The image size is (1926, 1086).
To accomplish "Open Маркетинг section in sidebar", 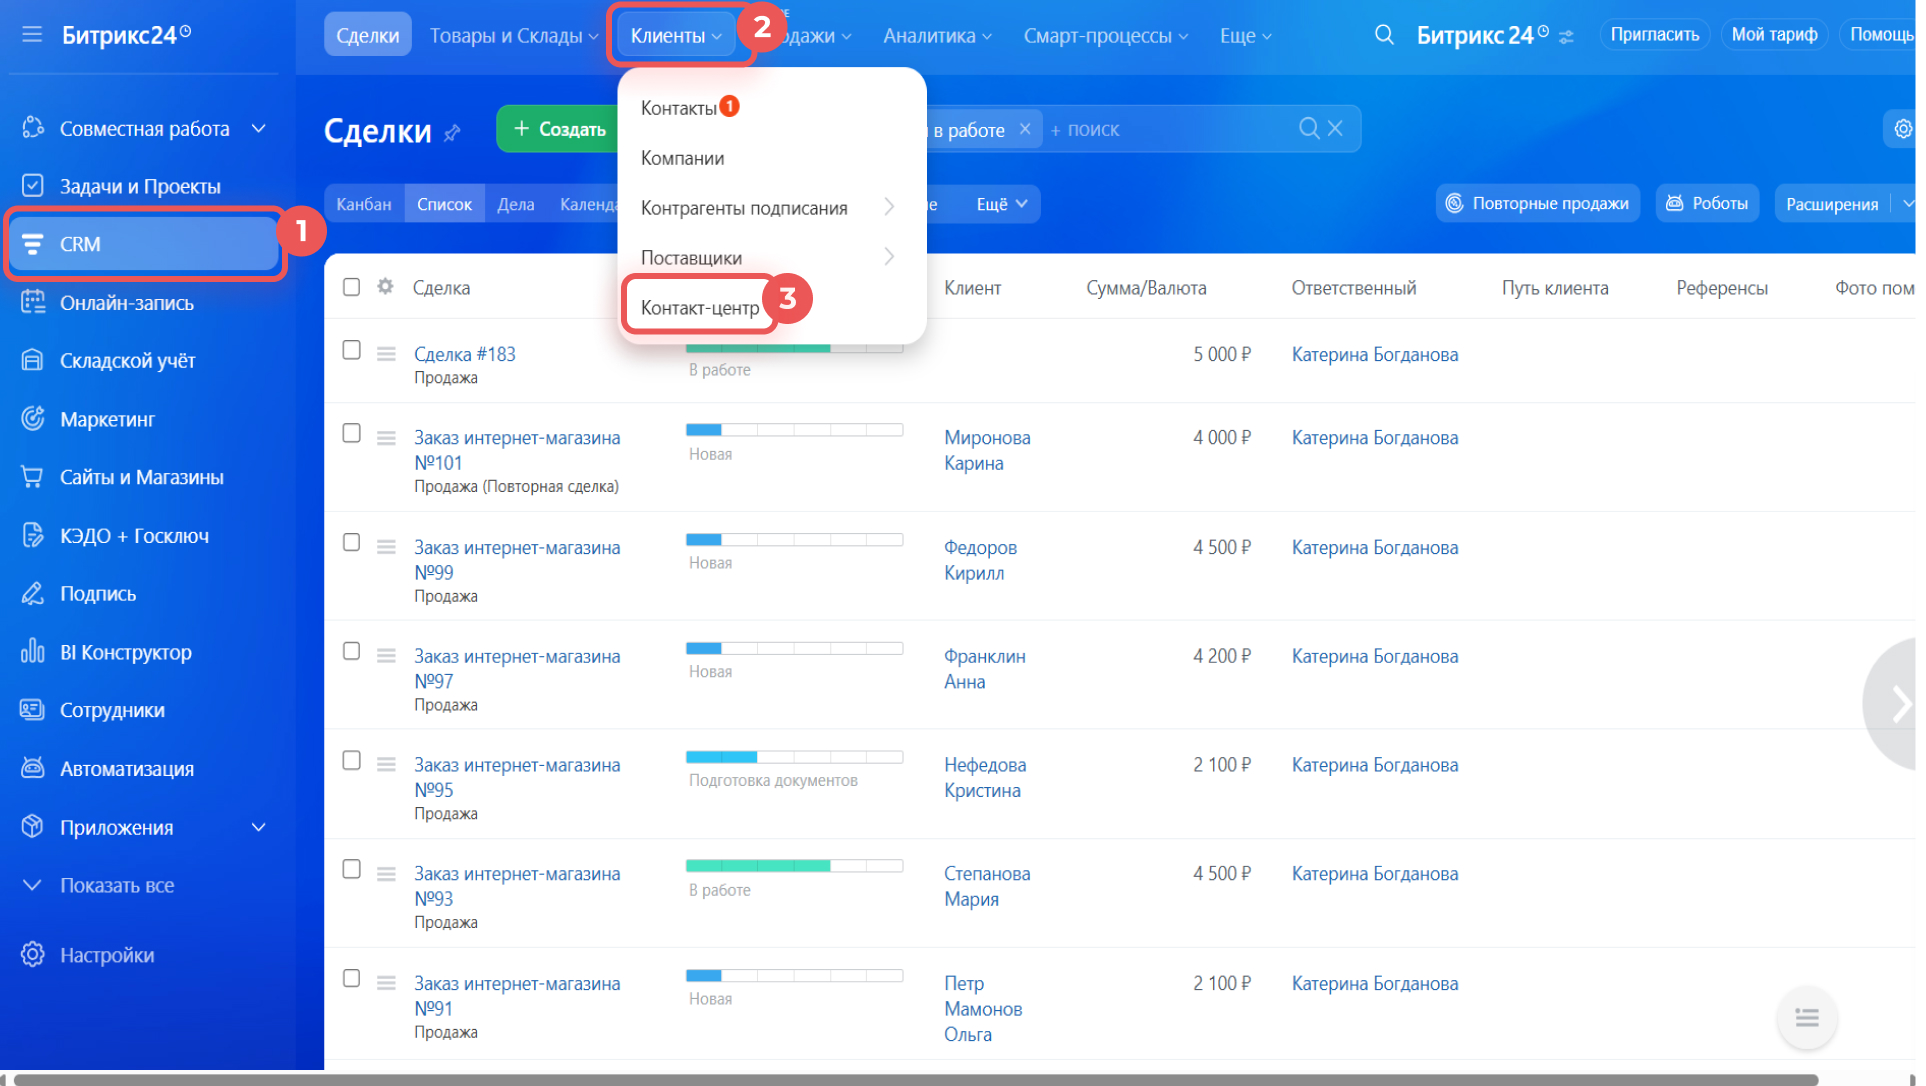I will coord(107,419).
